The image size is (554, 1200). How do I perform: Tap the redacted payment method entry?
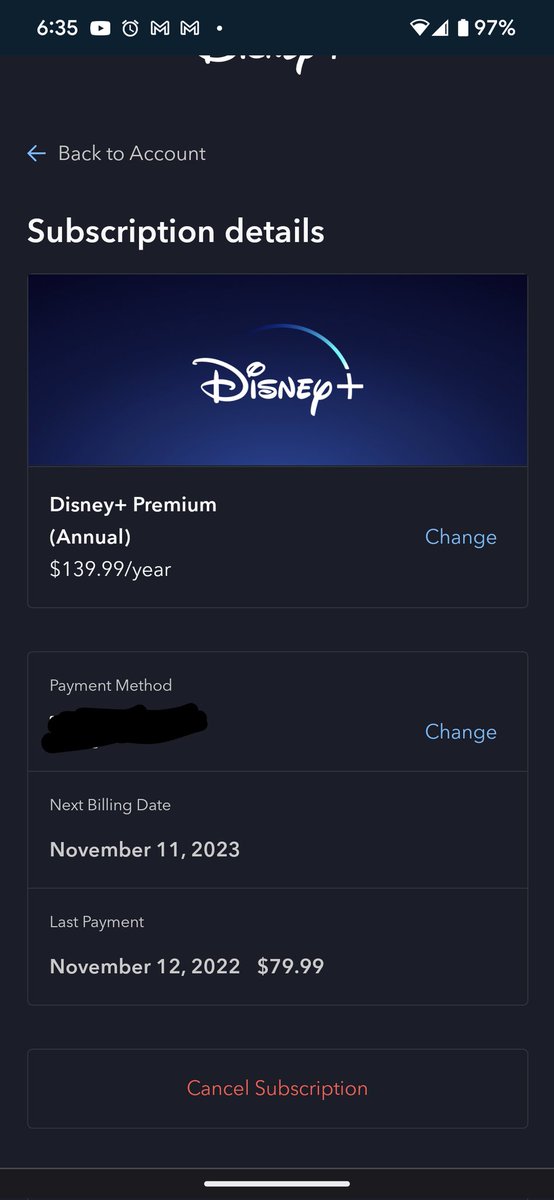(x=125, y=728)
